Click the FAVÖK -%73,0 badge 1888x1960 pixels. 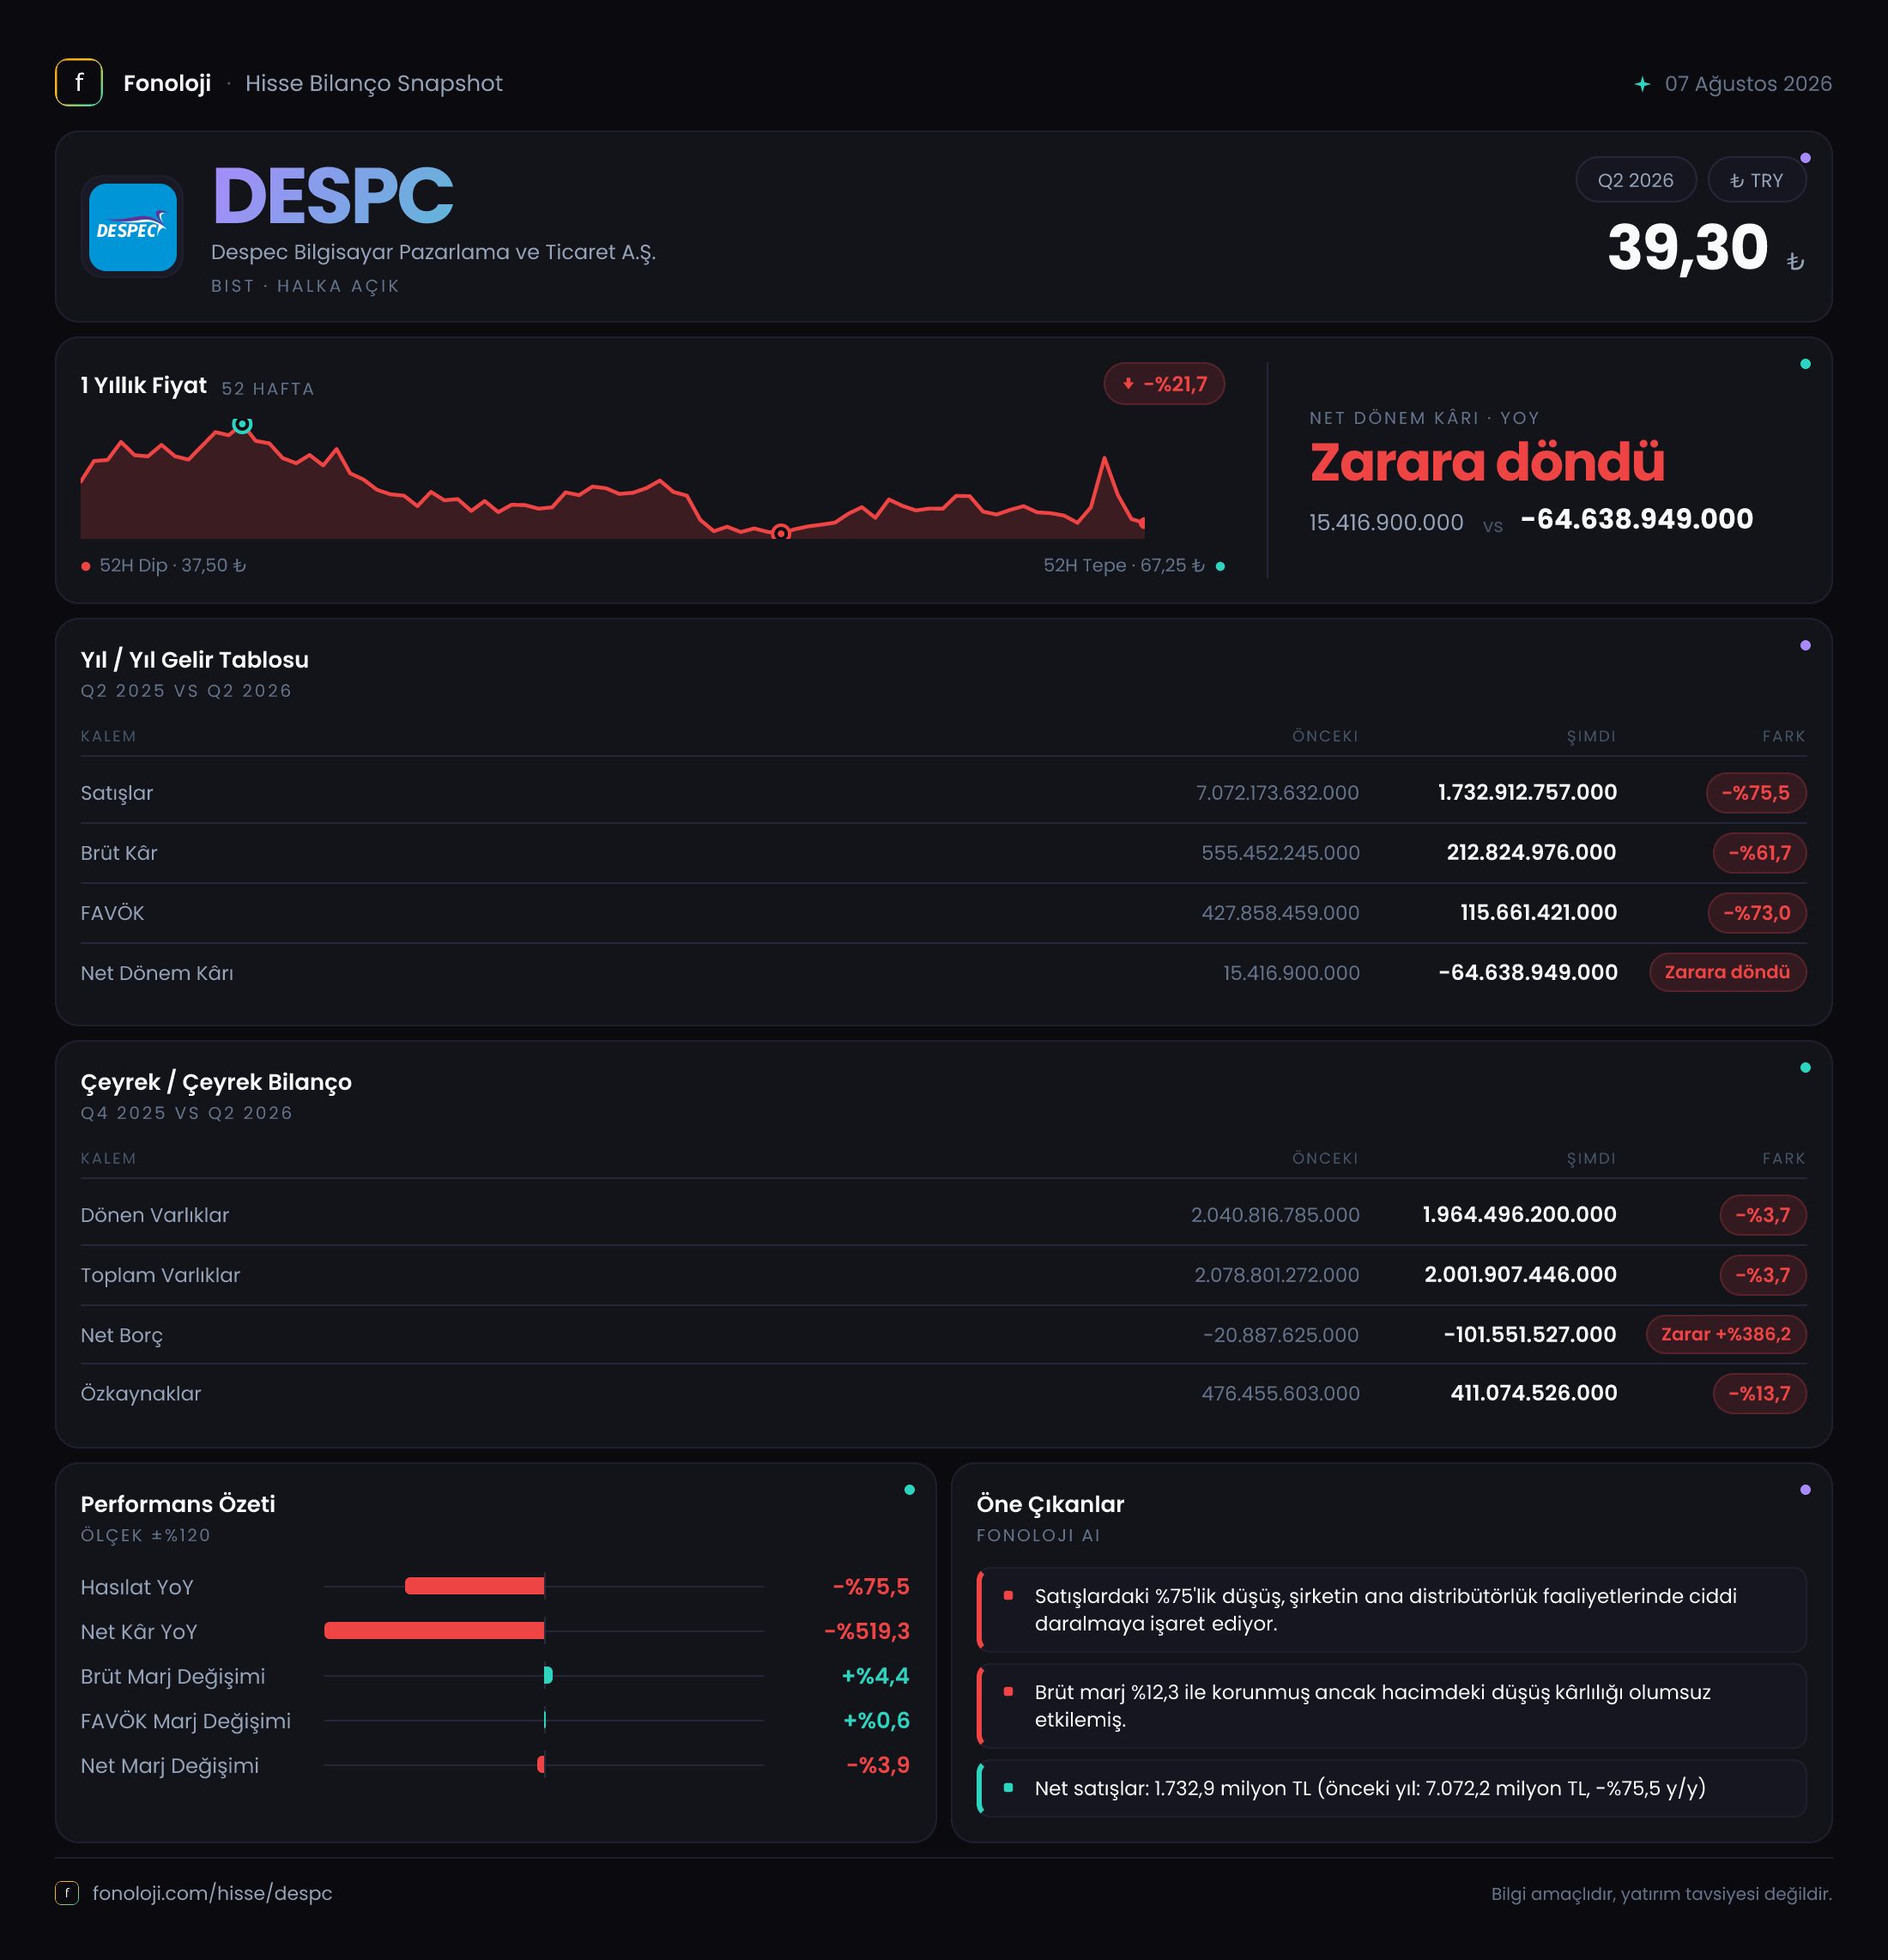click(1757, 913)
